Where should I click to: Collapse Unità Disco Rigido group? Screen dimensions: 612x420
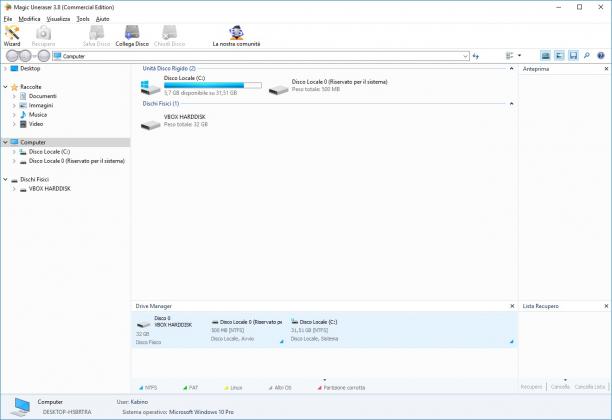click(x=511, y=68)
